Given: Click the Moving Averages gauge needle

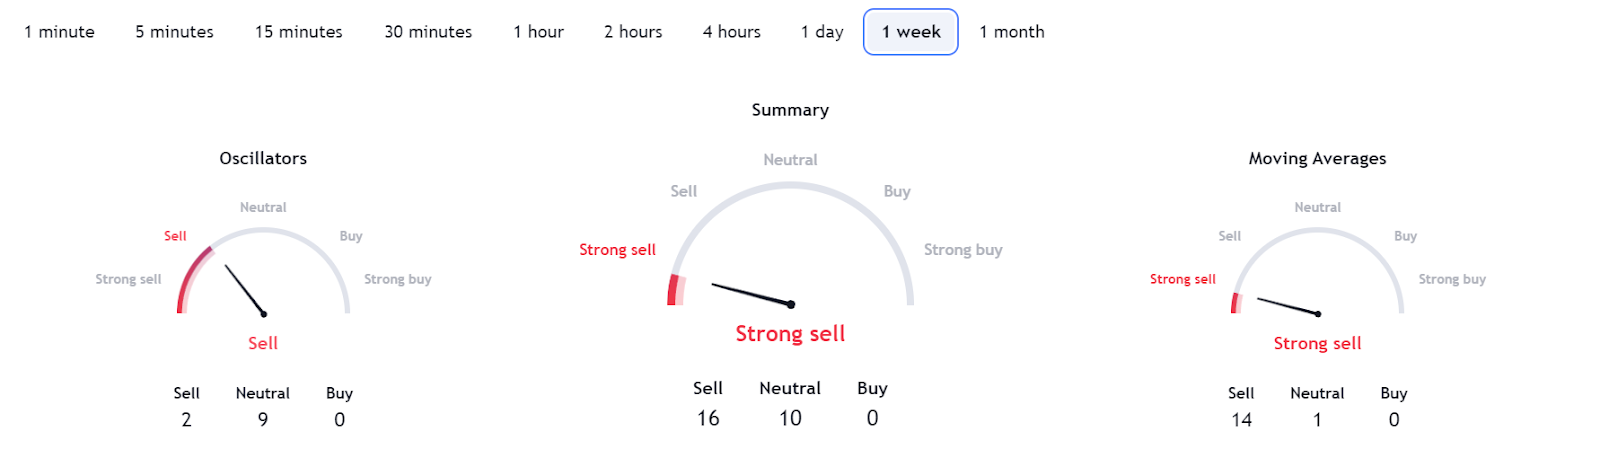Looking at the screenshot, I should tap(1288, 306).
